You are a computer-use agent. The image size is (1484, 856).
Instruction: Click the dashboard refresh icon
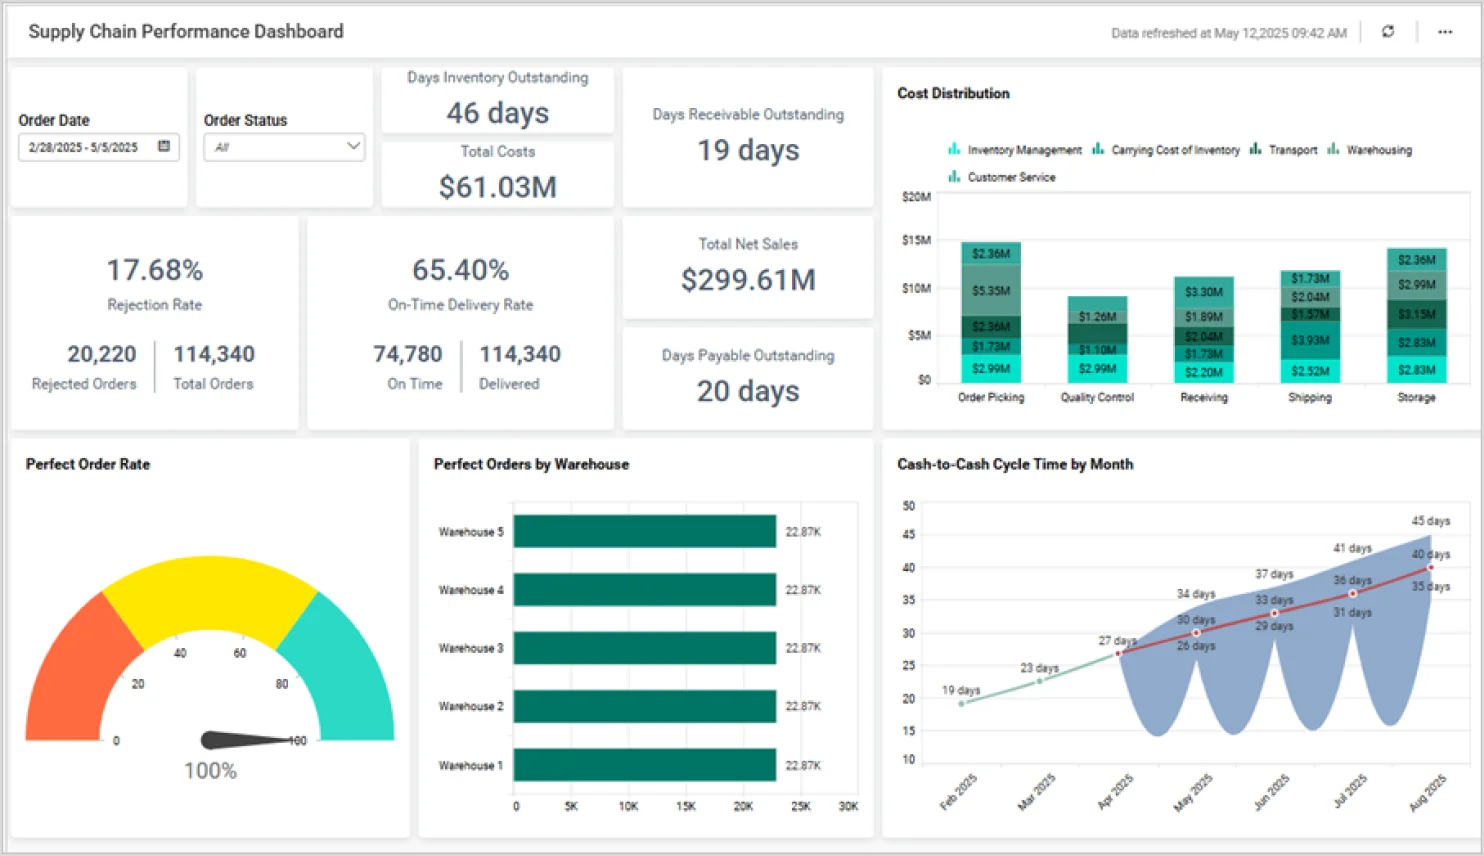tap(1388, 32)
